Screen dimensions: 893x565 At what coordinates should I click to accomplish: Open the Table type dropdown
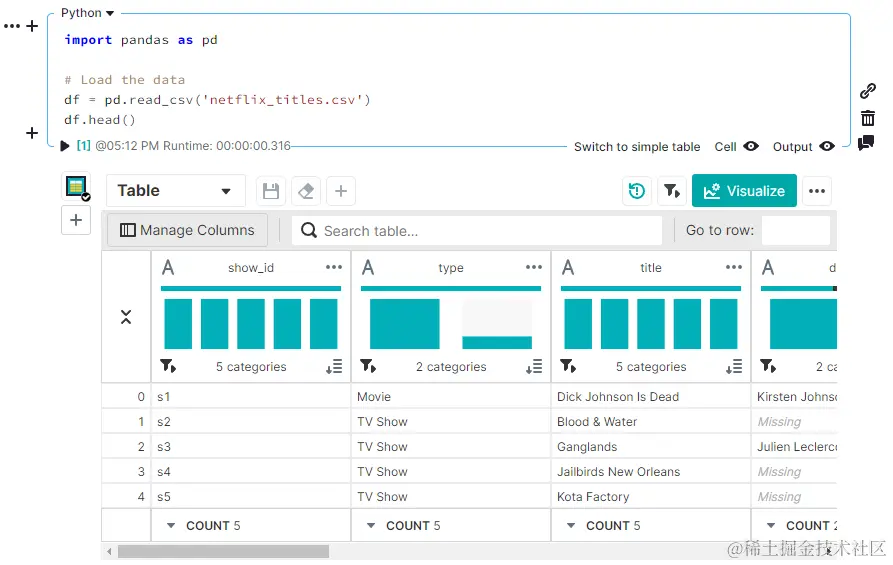(x=175, y=190)
